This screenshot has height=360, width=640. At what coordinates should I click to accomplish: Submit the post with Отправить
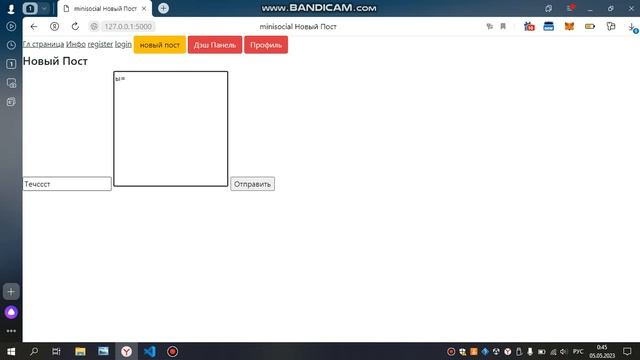tap(252, 184)
